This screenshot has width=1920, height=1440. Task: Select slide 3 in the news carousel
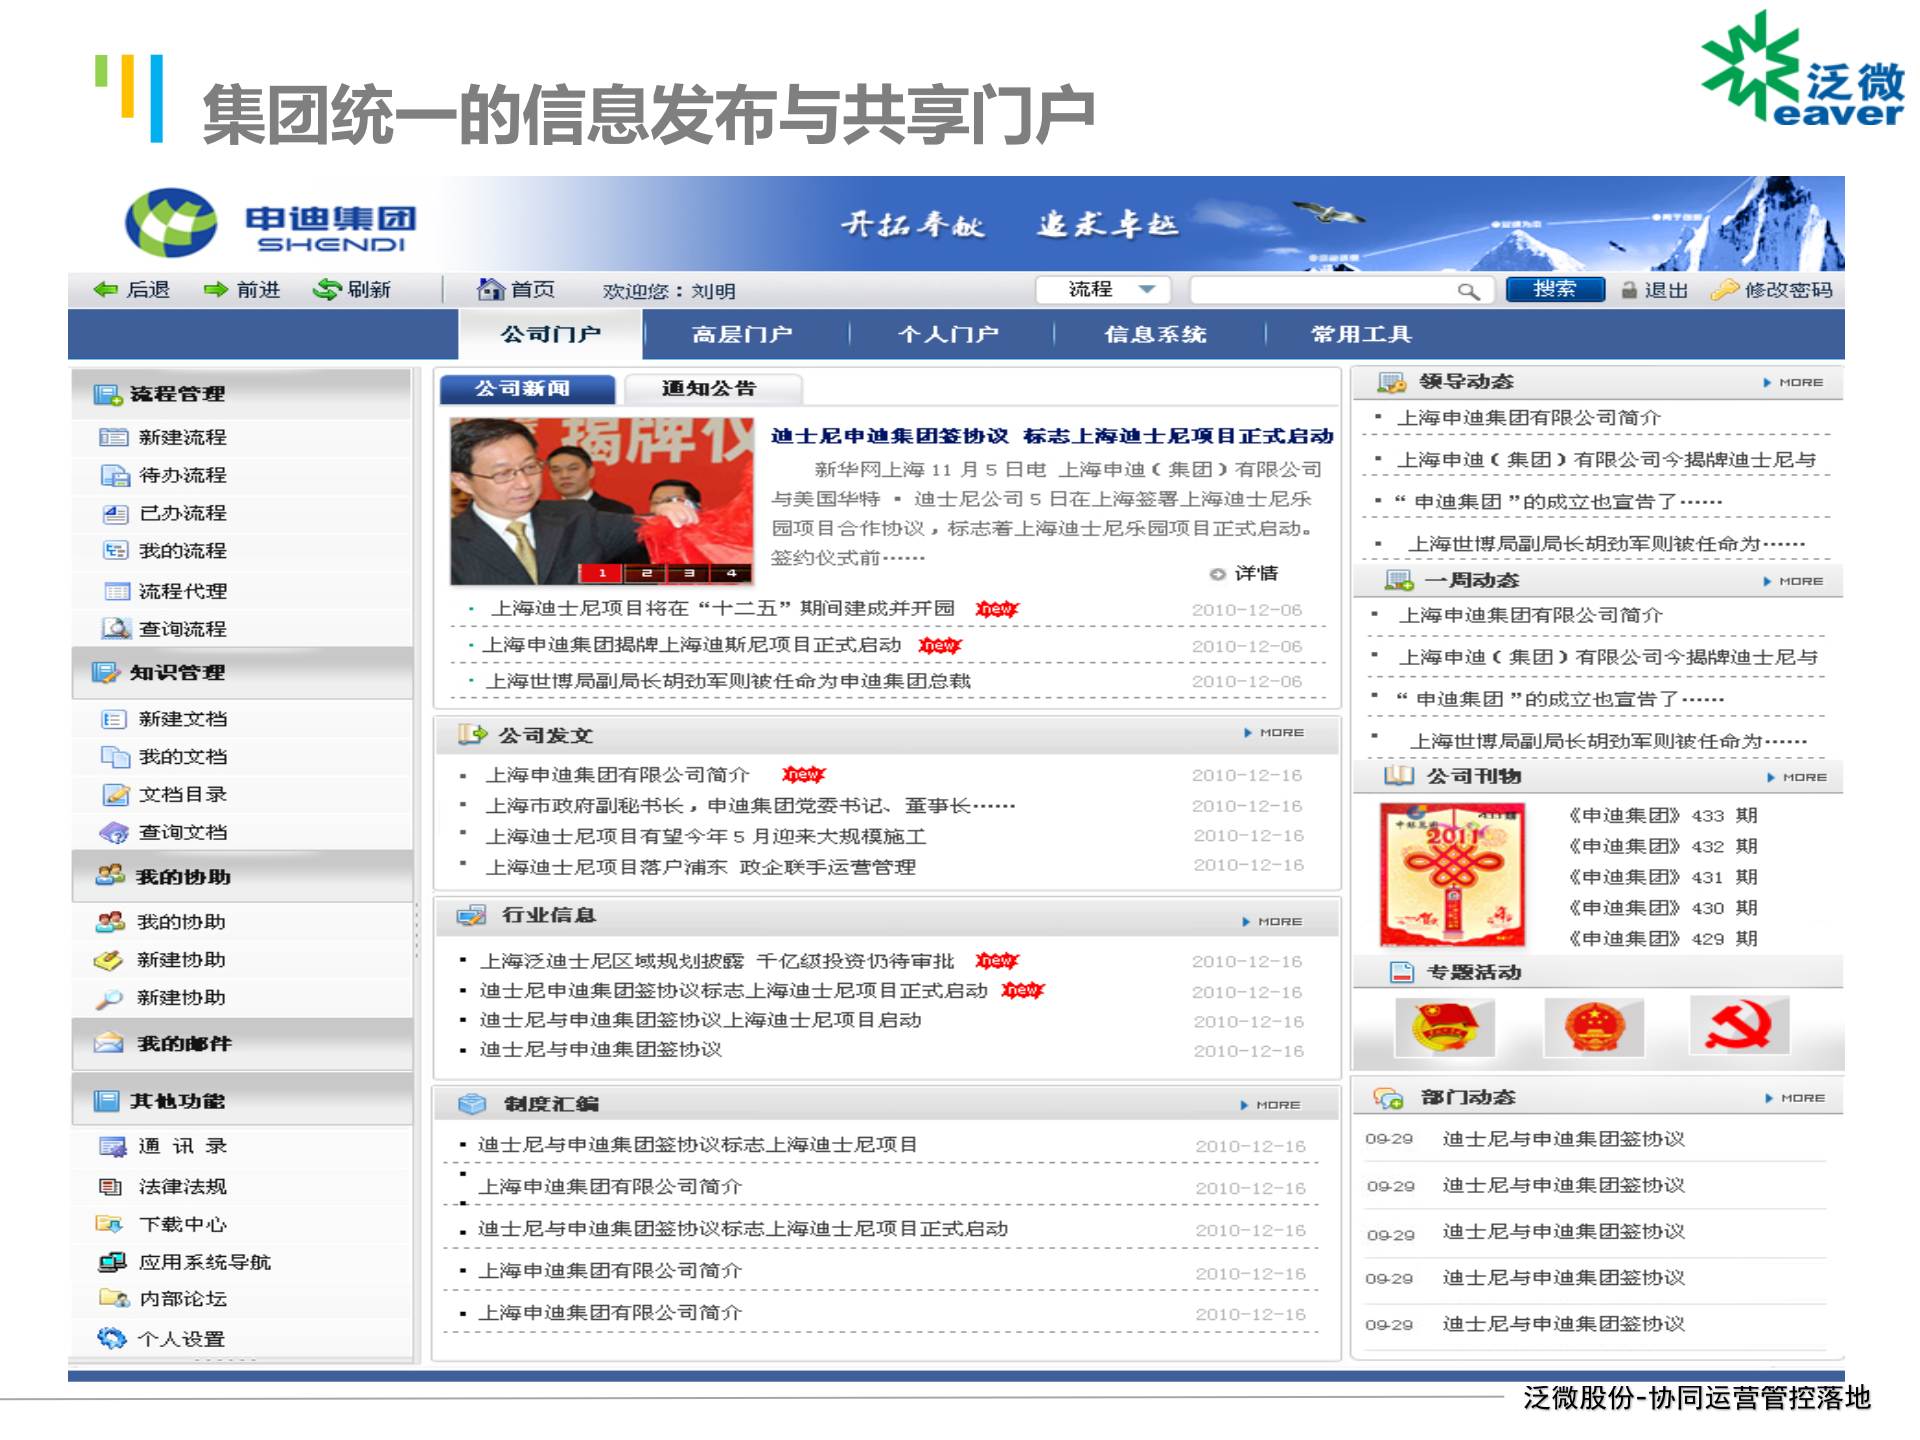[687, 572]
